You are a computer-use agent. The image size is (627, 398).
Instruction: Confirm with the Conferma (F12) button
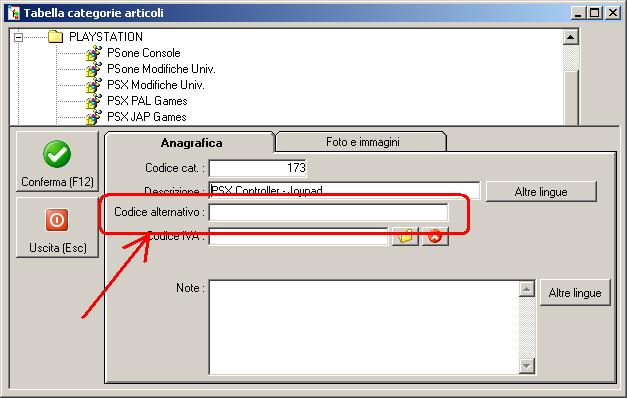click(x=57, y=162)
